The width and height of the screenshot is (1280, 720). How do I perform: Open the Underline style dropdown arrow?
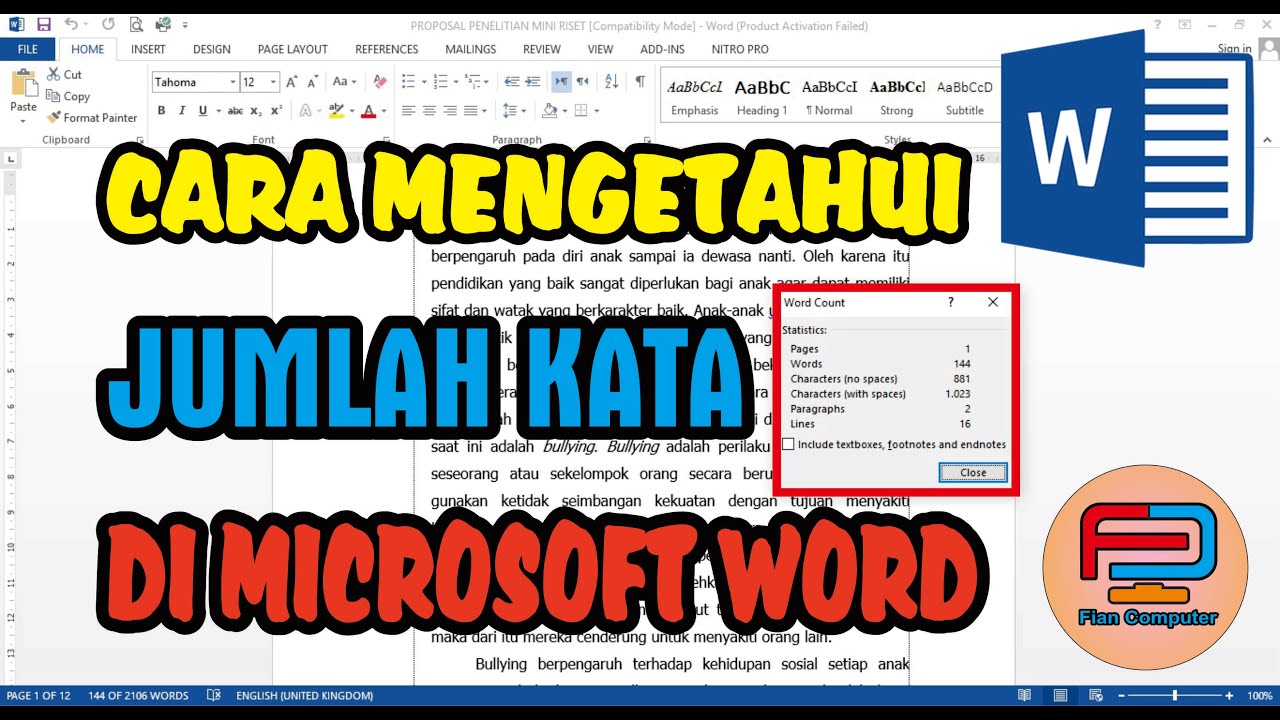click(x=218, y=111)
